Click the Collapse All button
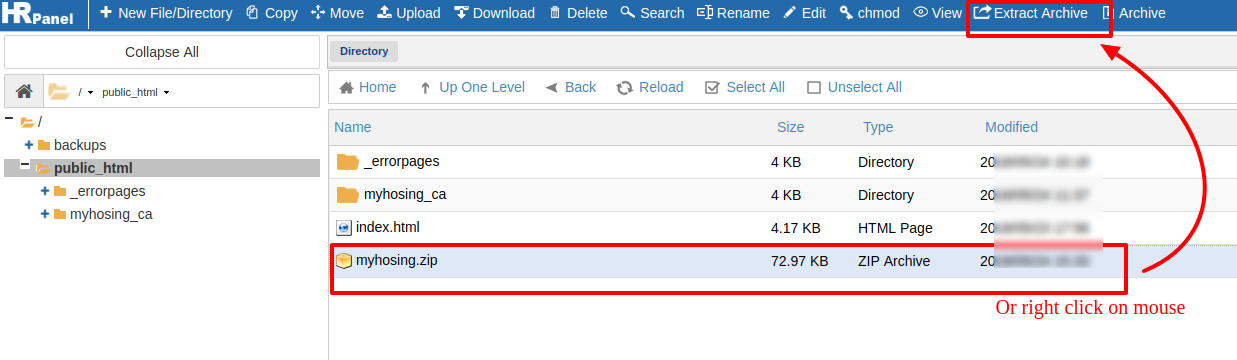The width and height of the screenshot is (1237, 360). 162,52
